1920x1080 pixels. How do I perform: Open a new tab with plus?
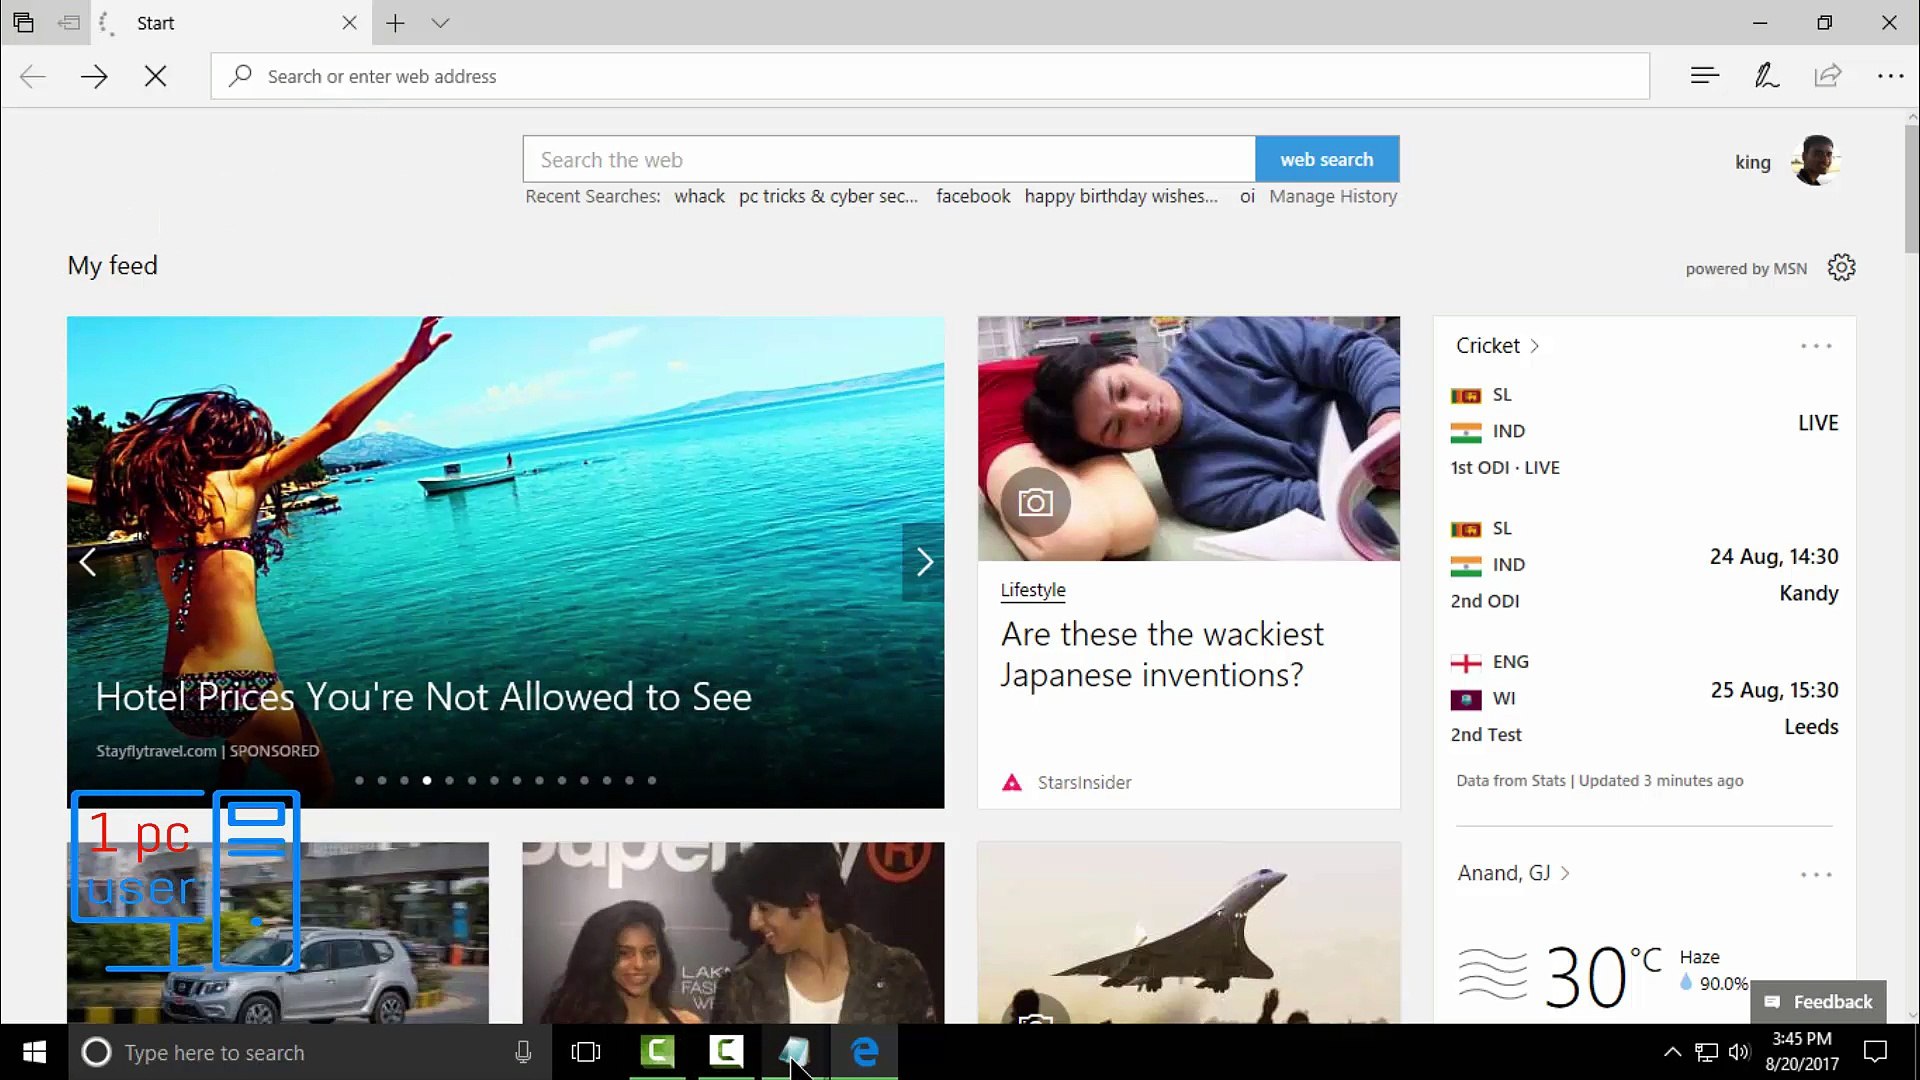coord(395,22)
